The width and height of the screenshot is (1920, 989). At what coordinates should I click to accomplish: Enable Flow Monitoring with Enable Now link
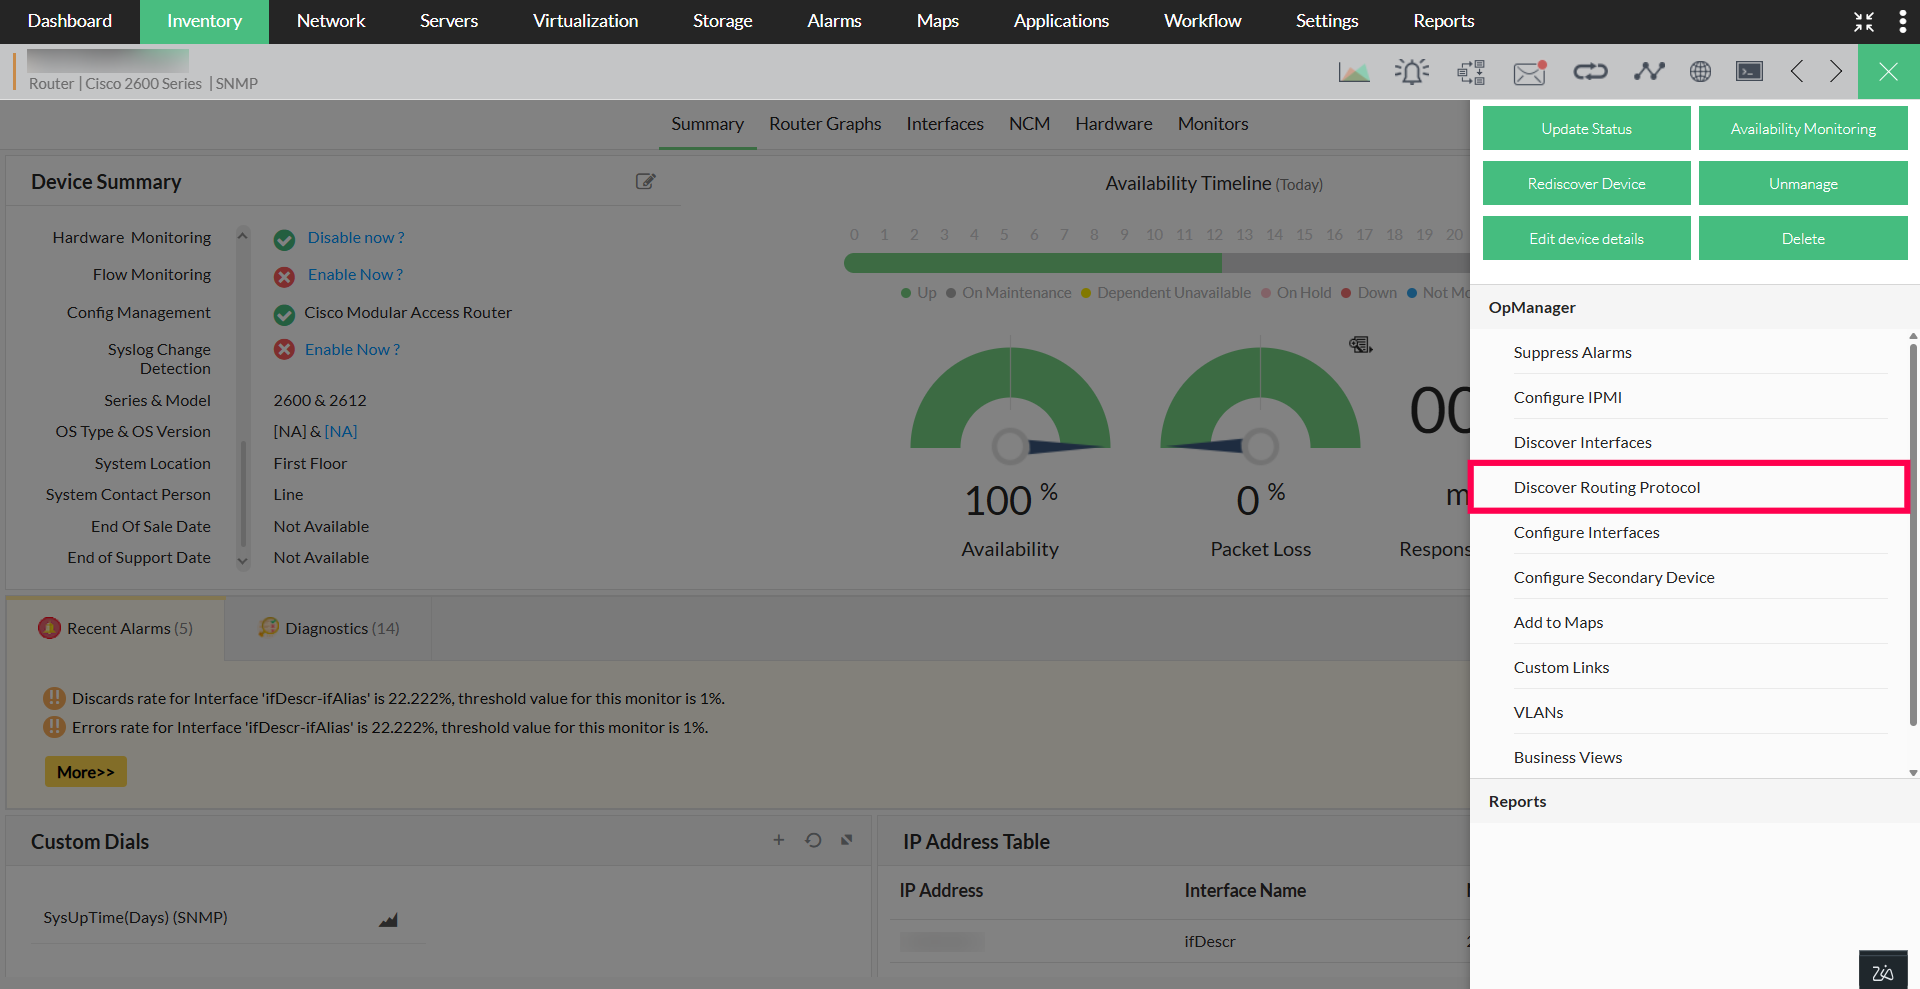(355, 275)
